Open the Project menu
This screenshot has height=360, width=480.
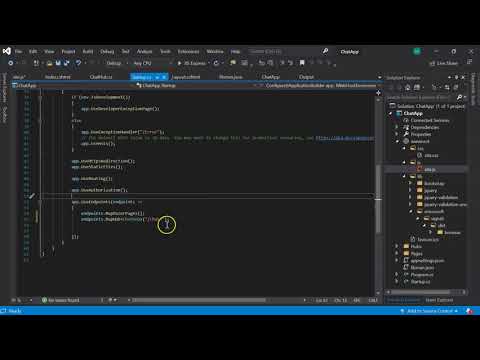pos(68,51)
